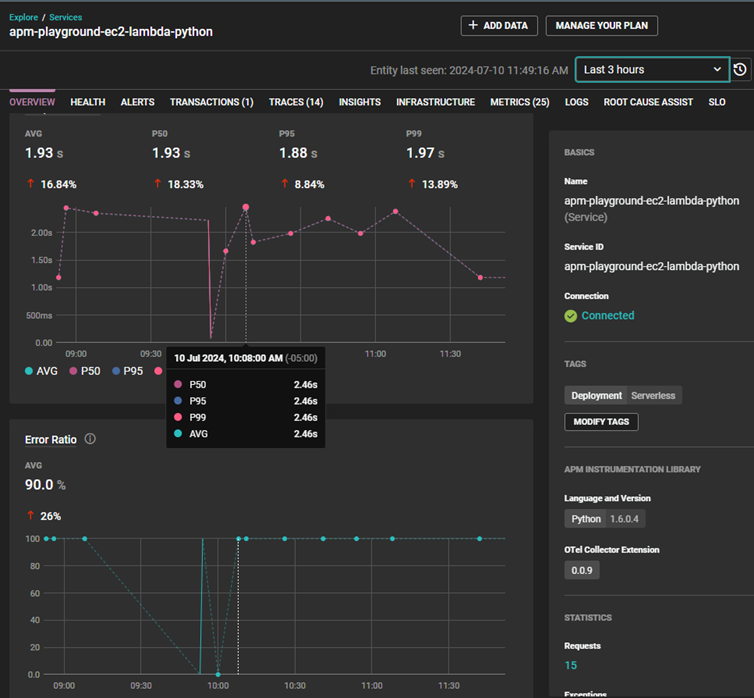Switch to the HEALTH tab
Image resolution: width=754 pixels, height=698 pixels.
88,102
